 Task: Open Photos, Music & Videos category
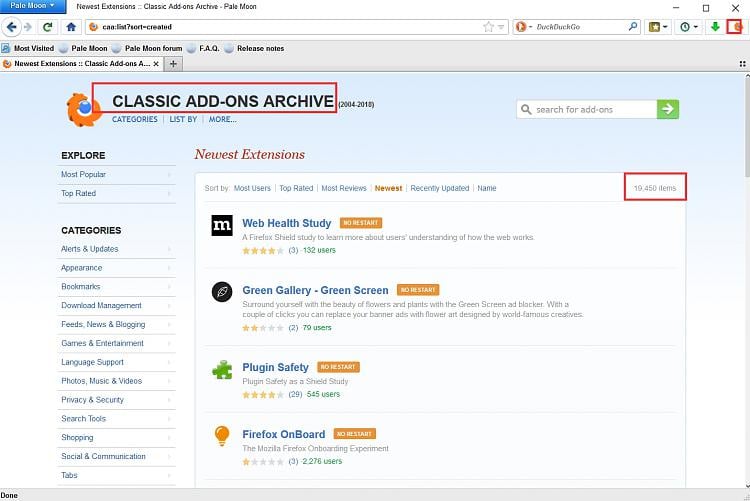(116, 381)
